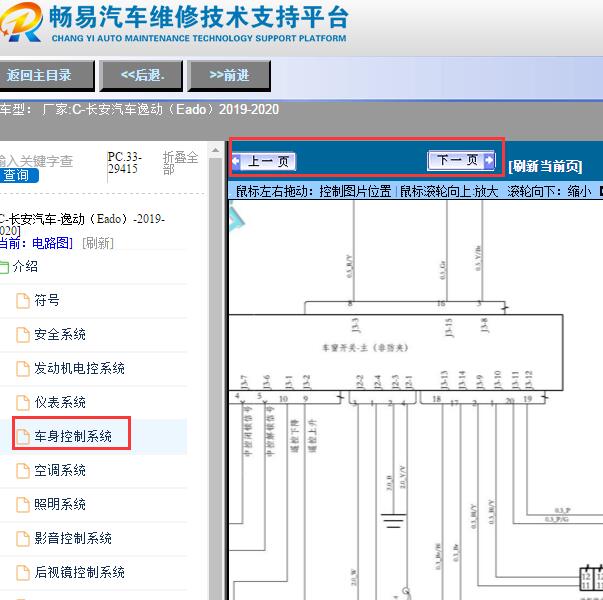Click the mouse-control hint bar text

tap(415, 191)
